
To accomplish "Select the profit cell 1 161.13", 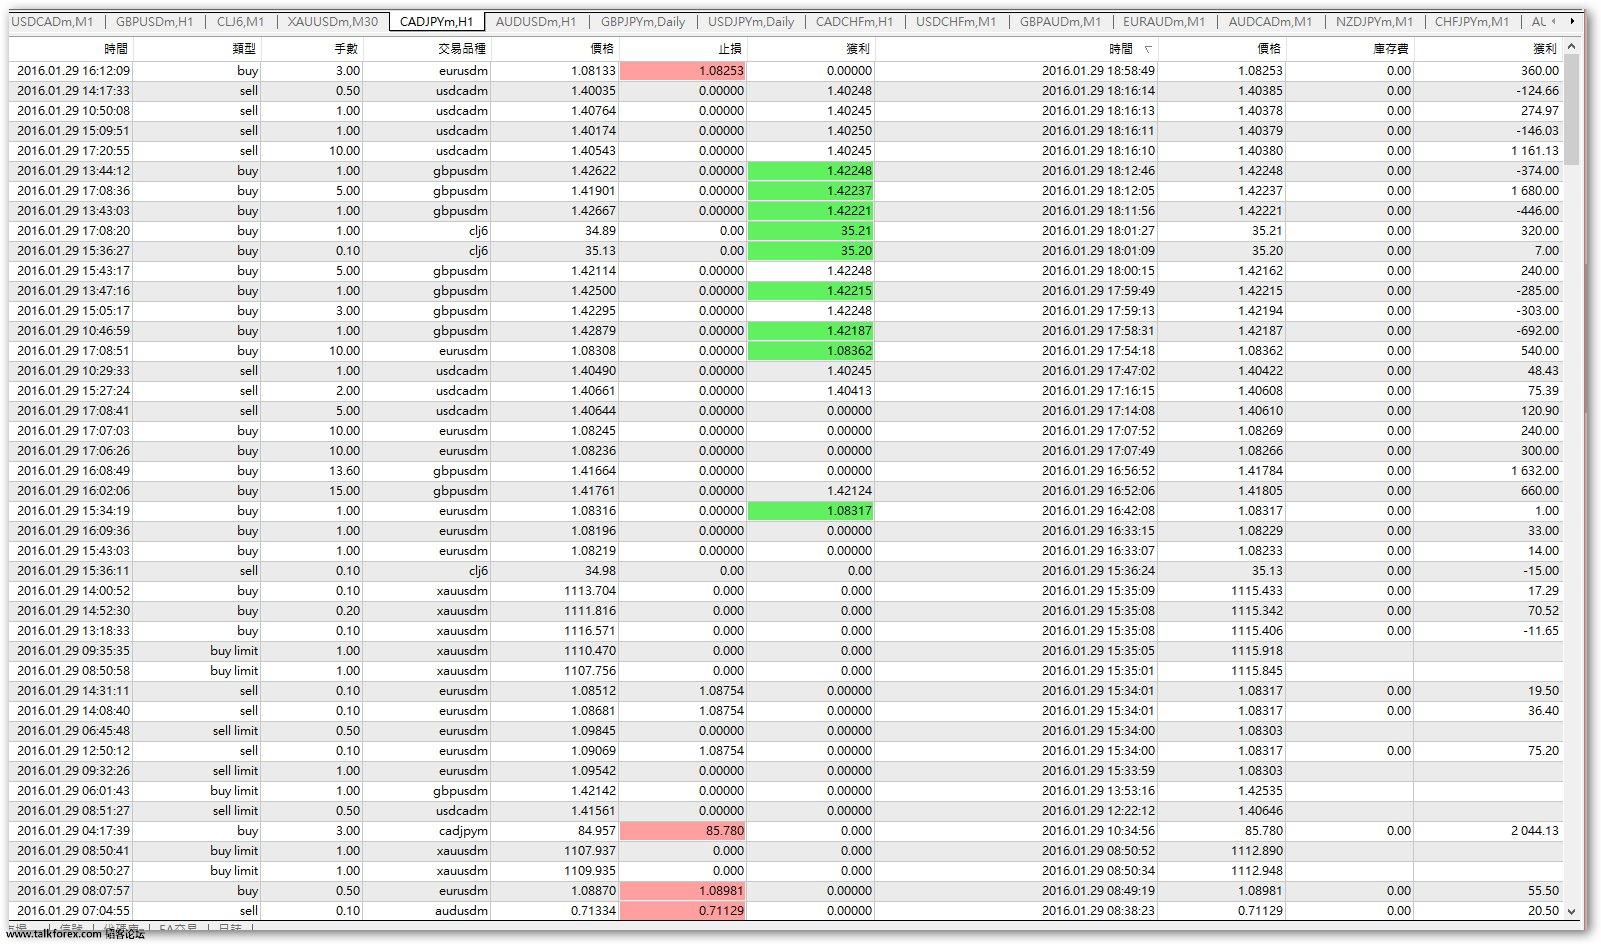I will pyautogui.click(x=1534, y=151).
